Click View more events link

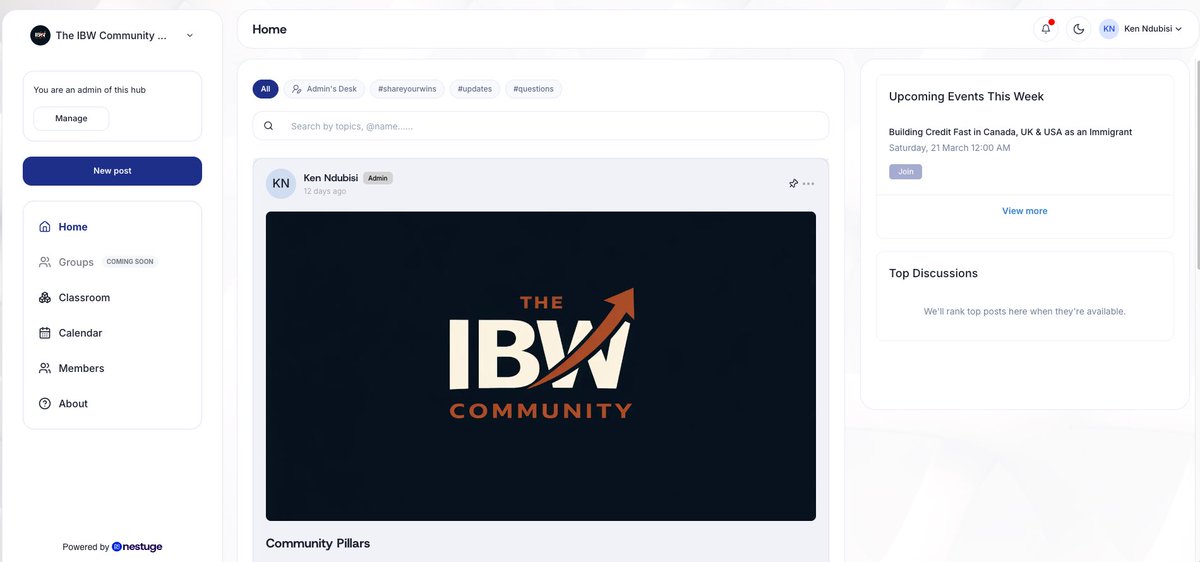pyautogui.click(x=1025, y=211)
